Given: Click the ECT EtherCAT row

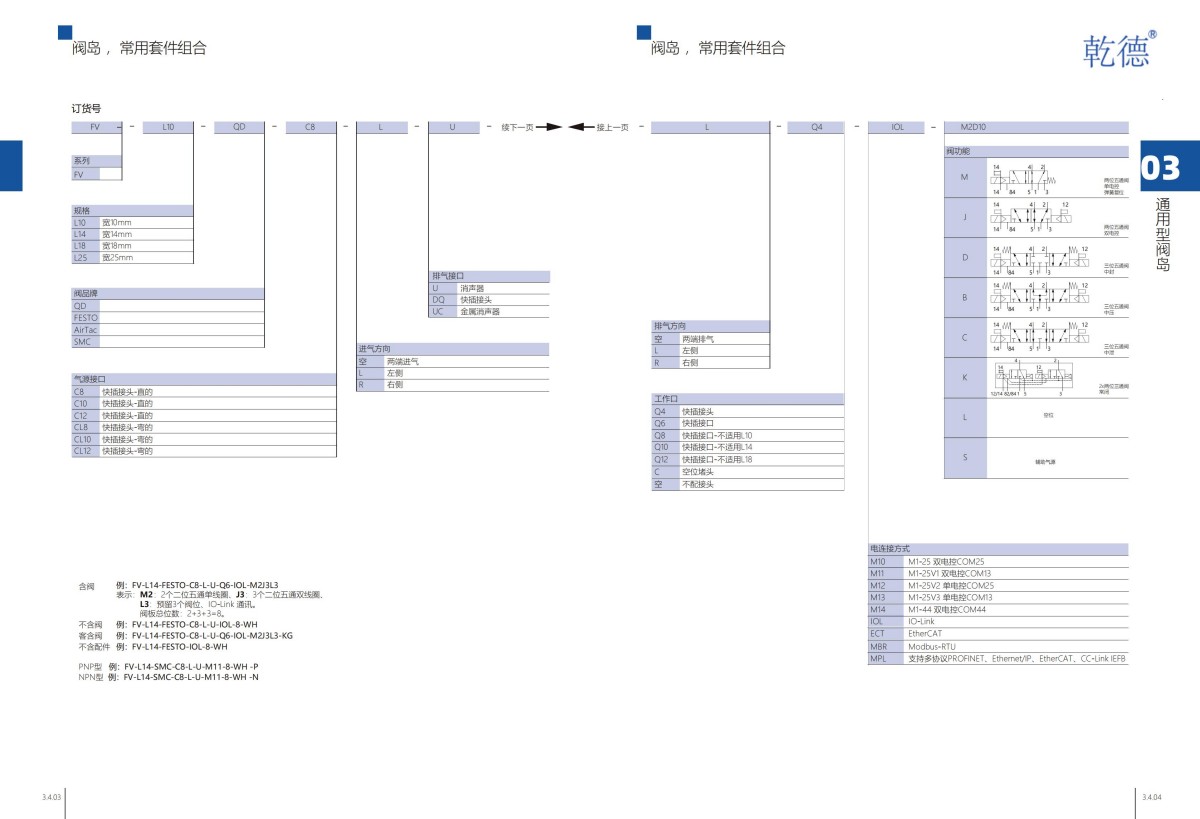Looking at the screenshot, I should tap(997, 633).
